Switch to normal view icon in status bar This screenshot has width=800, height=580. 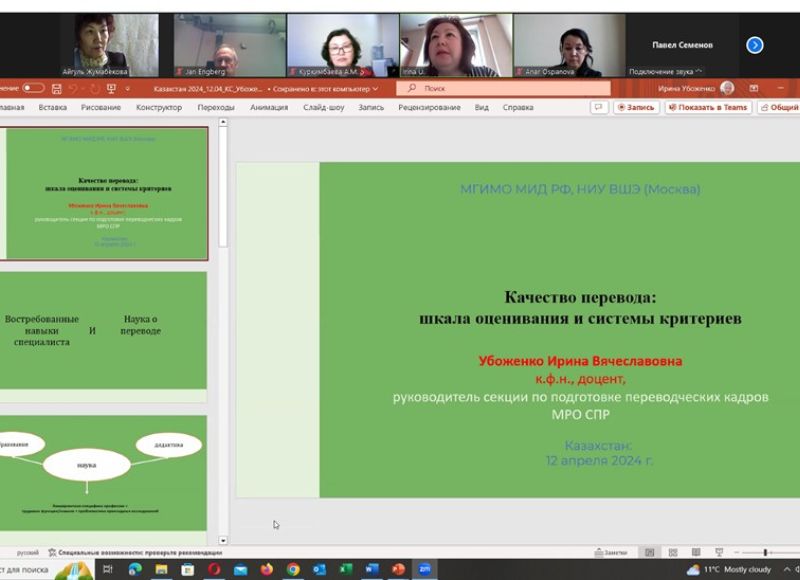650,552
